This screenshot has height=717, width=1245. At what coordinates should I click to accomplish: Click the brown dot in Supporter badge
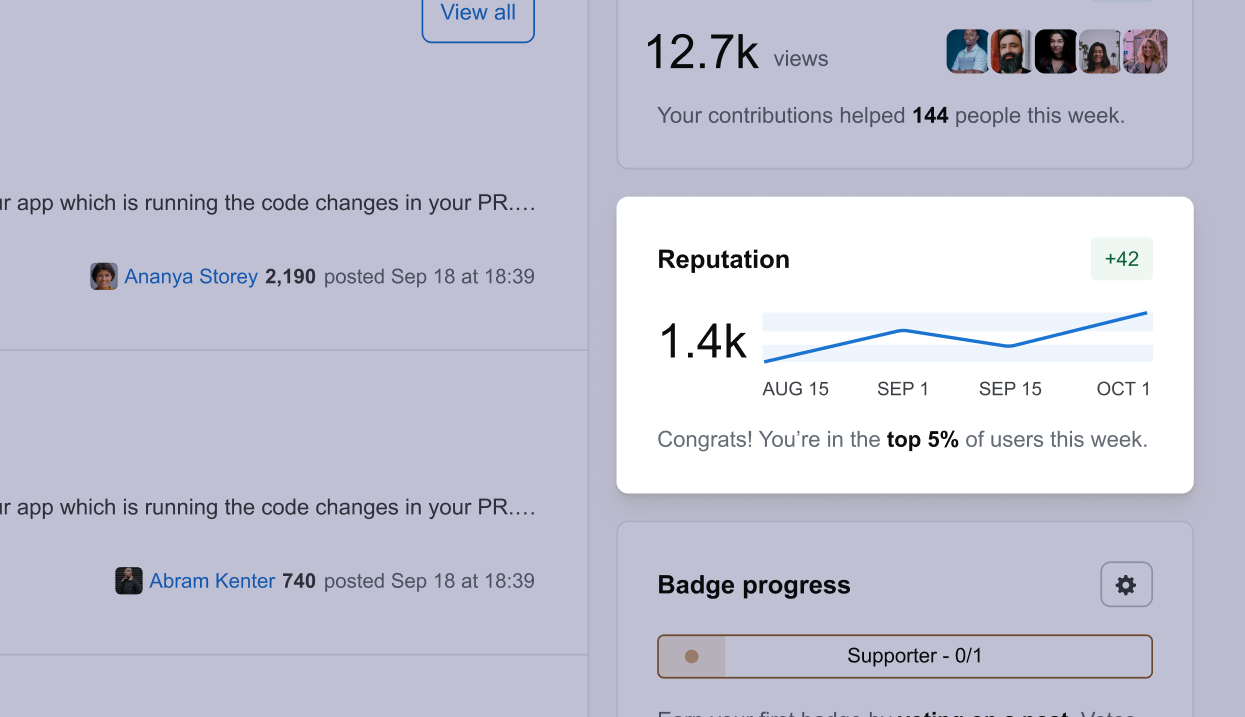click(x=691, y=657)
